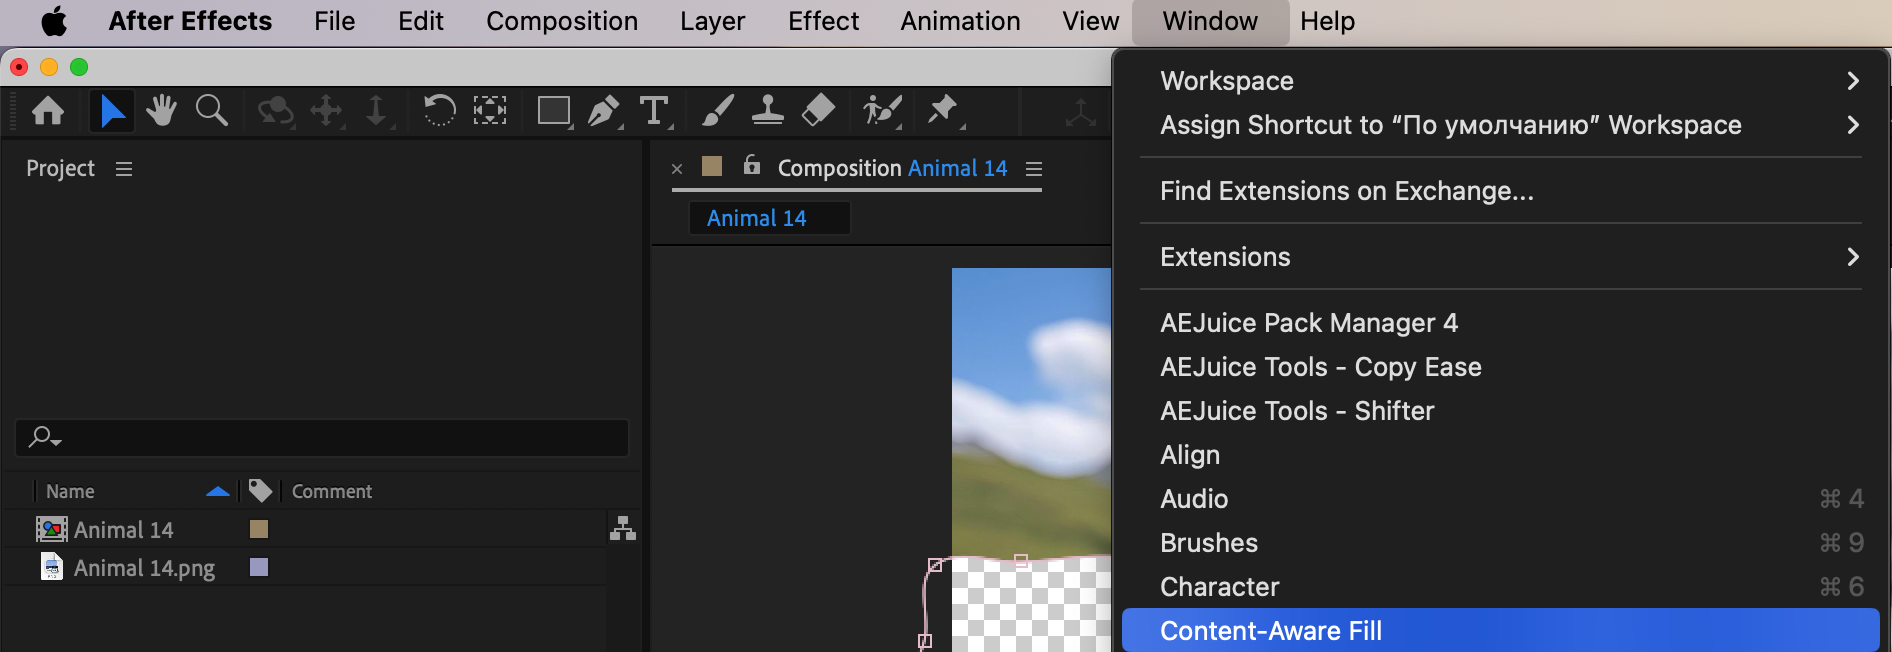
Task: Click Animal 14.png lavender label swatch
Action: (259, 567)
